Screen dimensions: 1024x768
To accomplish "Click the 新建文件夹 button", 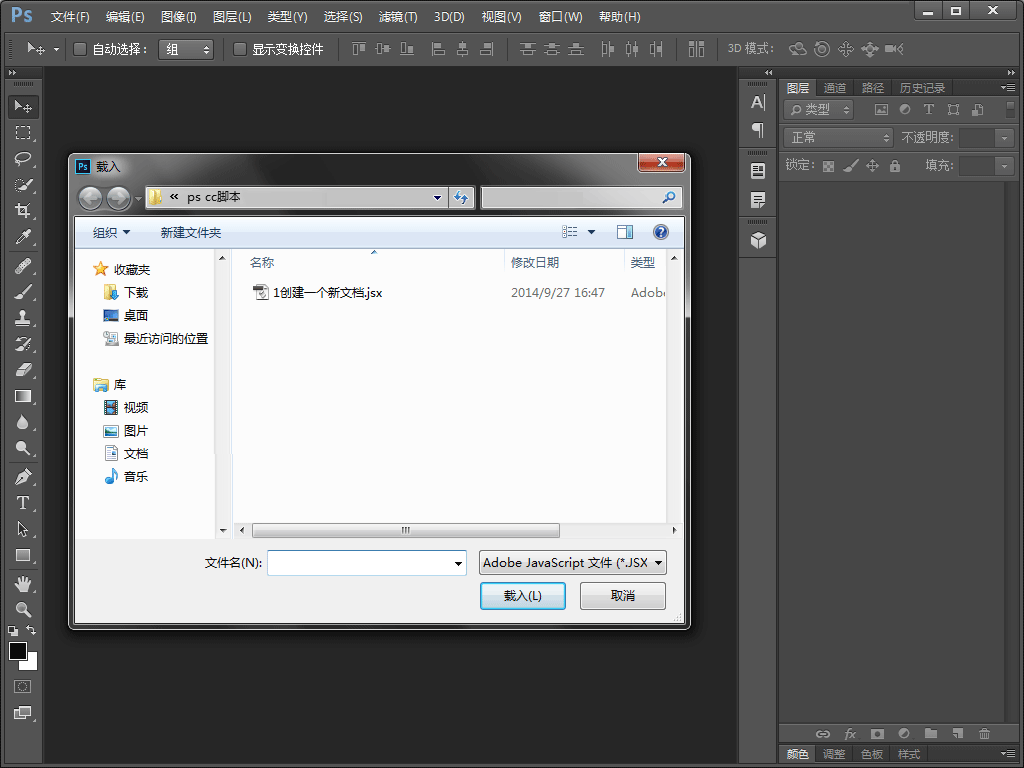I will [x=191, y=232].
